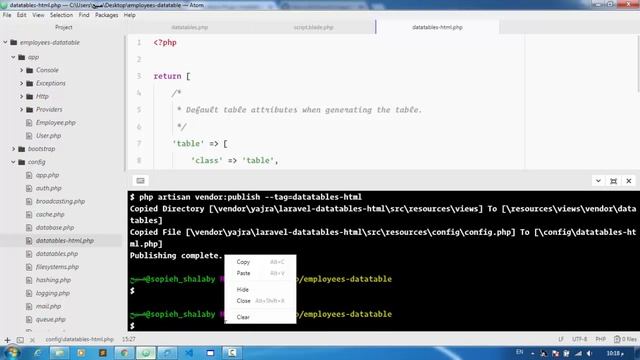
Task: Choose Hide in terminal context menu
Action: pyautogui.click(x=260, y=289)
